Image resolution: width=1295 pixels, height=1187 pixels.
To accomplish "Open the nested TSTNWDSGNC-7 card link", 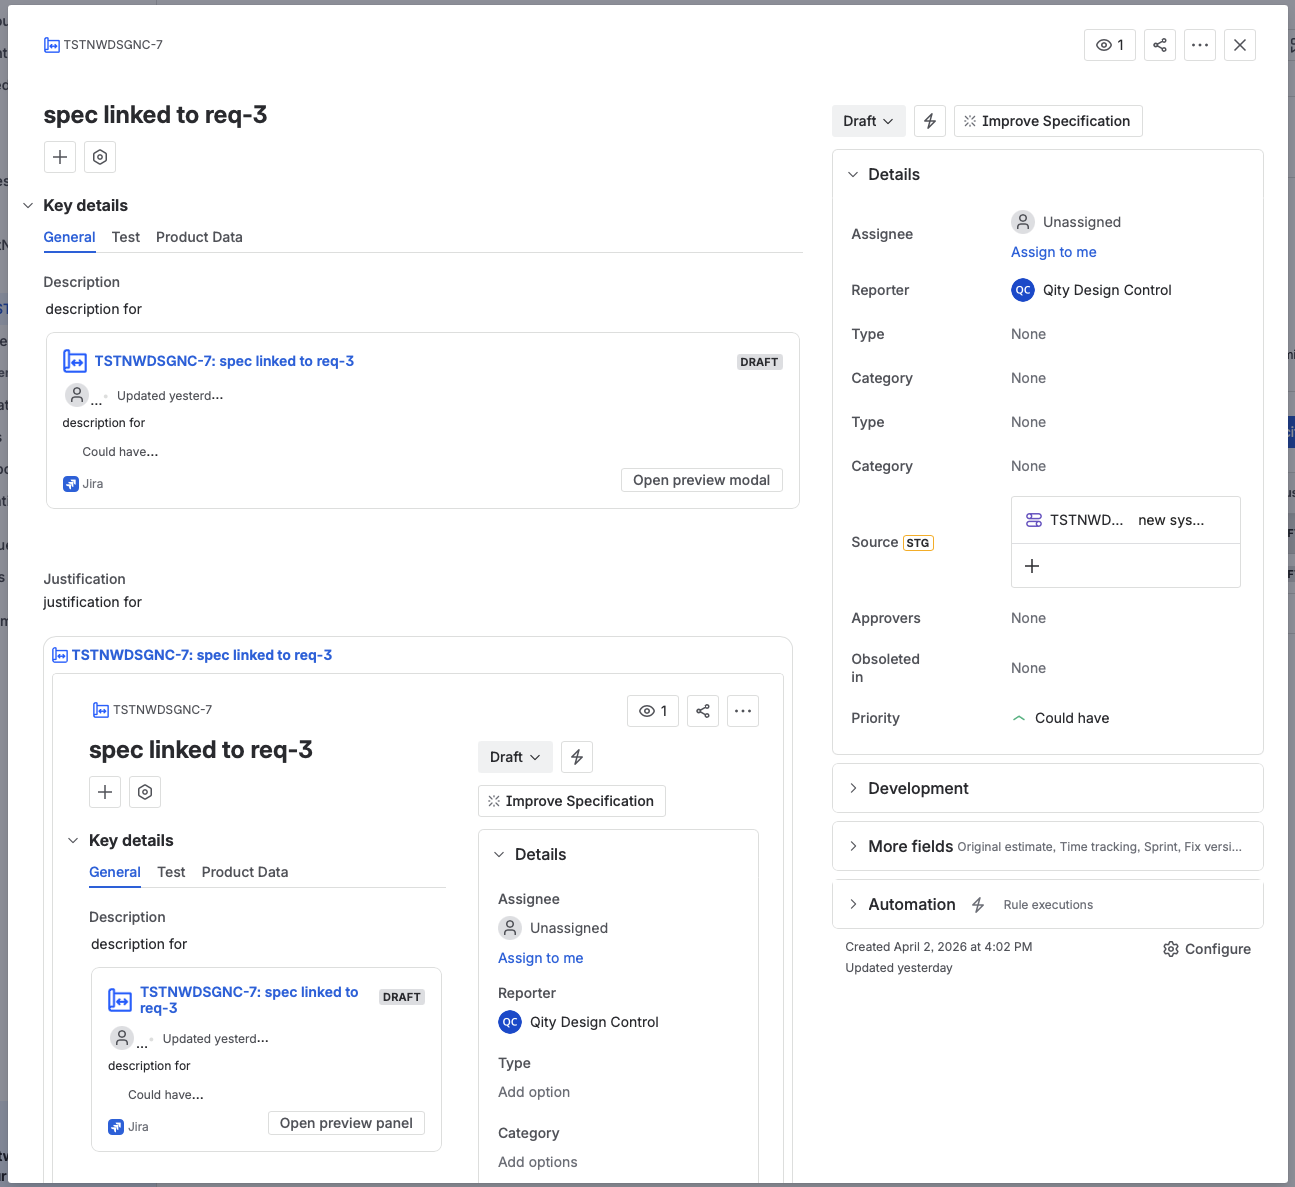I will (249, 1000).
